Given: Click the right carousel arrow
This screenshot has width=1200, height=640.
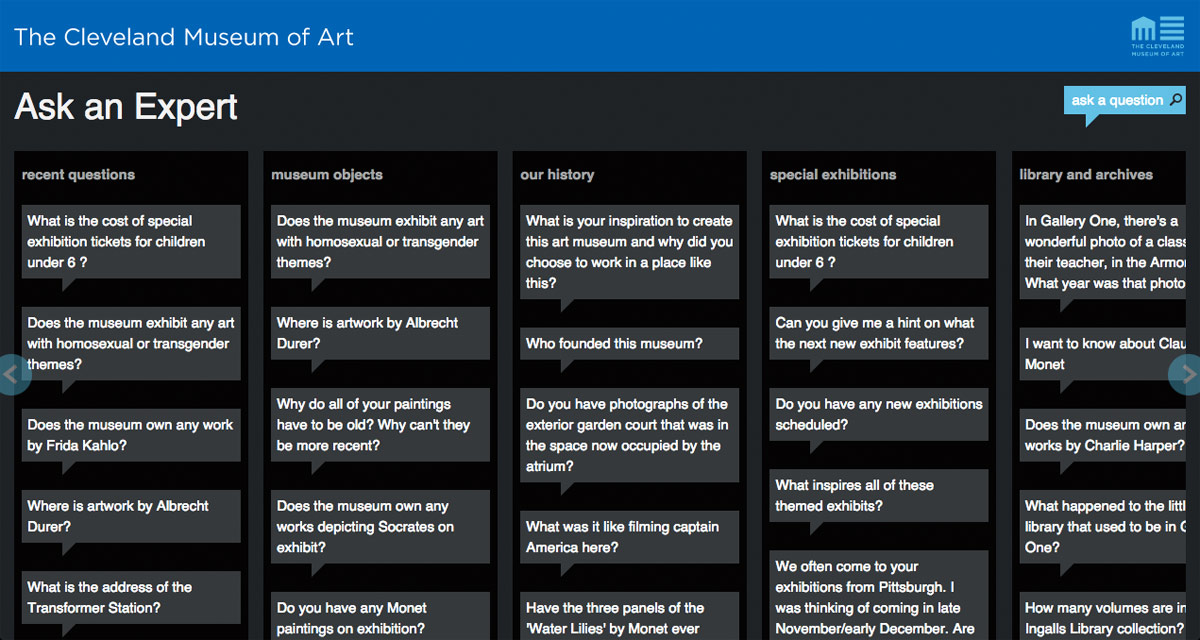Looking at the screenshot, I should pyautogui.click(x=1185, y=374).
